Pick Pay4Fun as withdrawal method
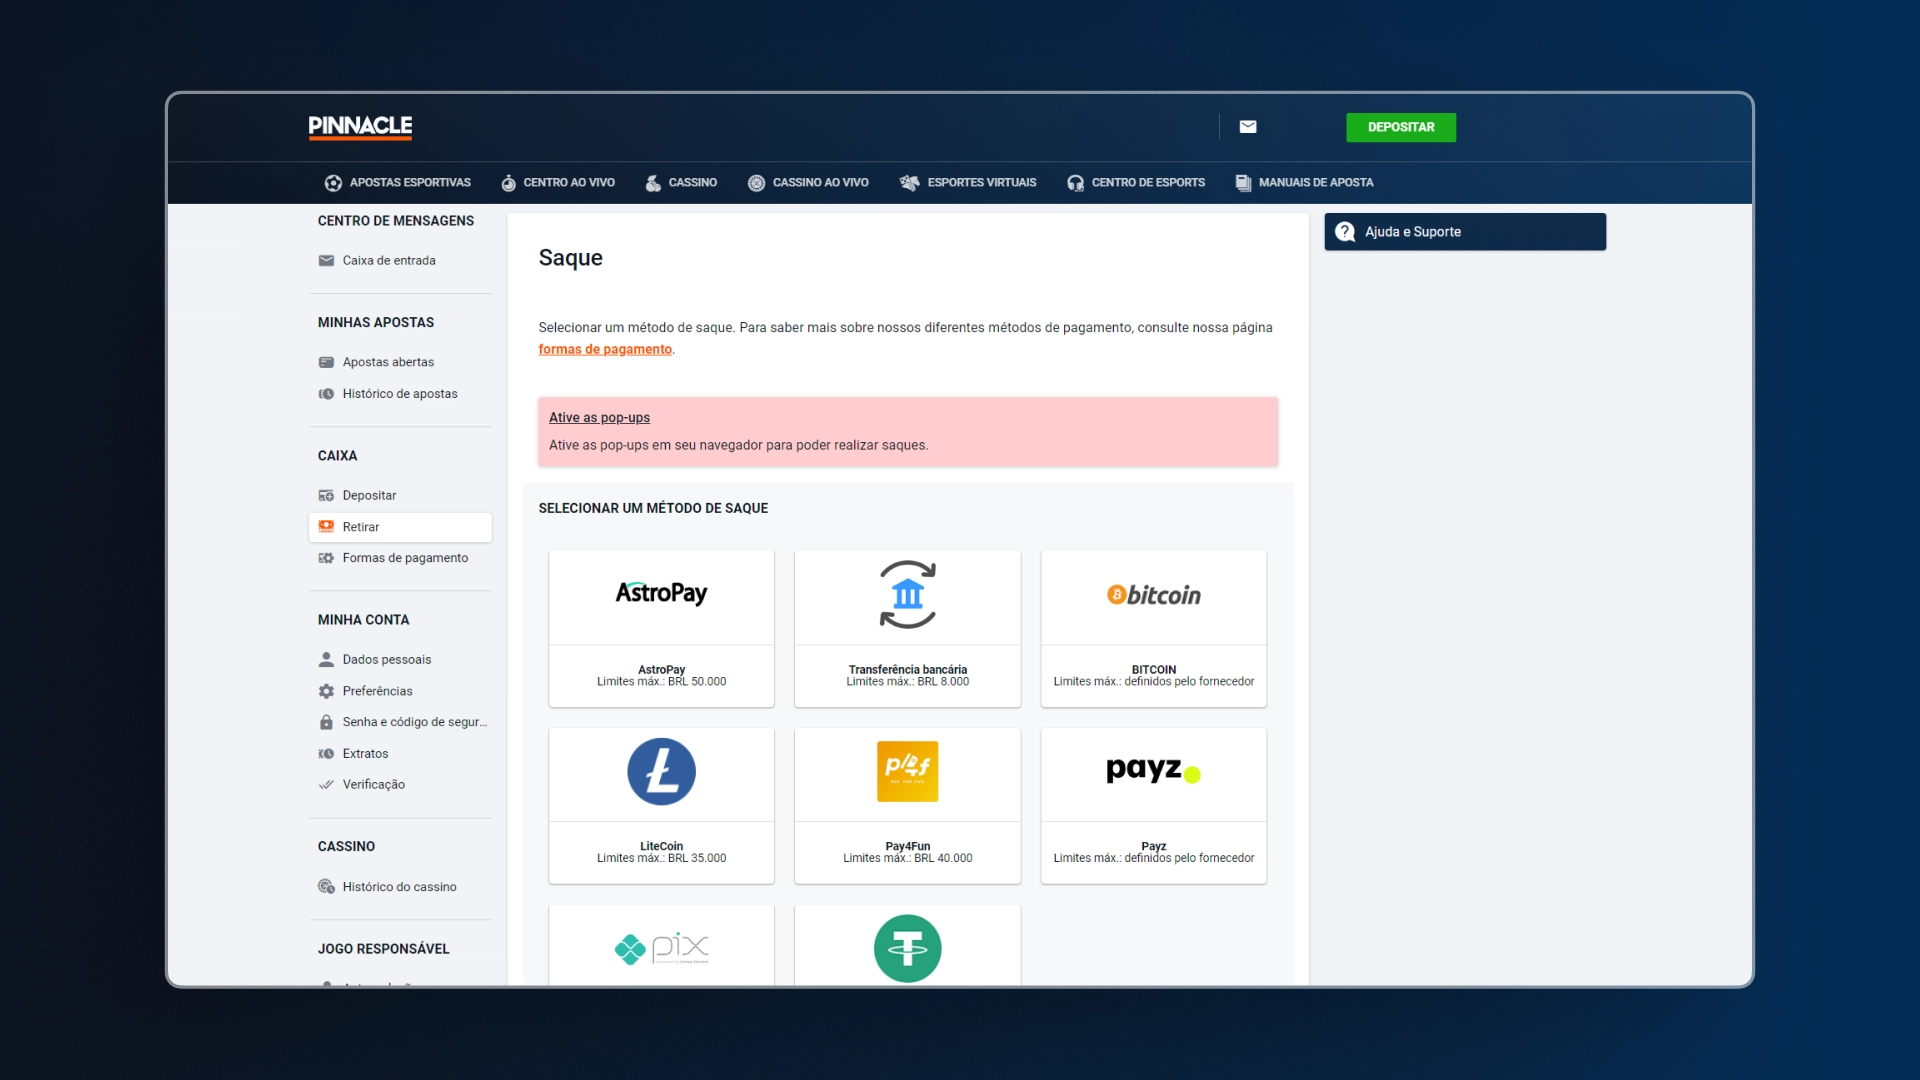Image resolution: width=1920 pixels, height=1080 pixels. [907, 806]
